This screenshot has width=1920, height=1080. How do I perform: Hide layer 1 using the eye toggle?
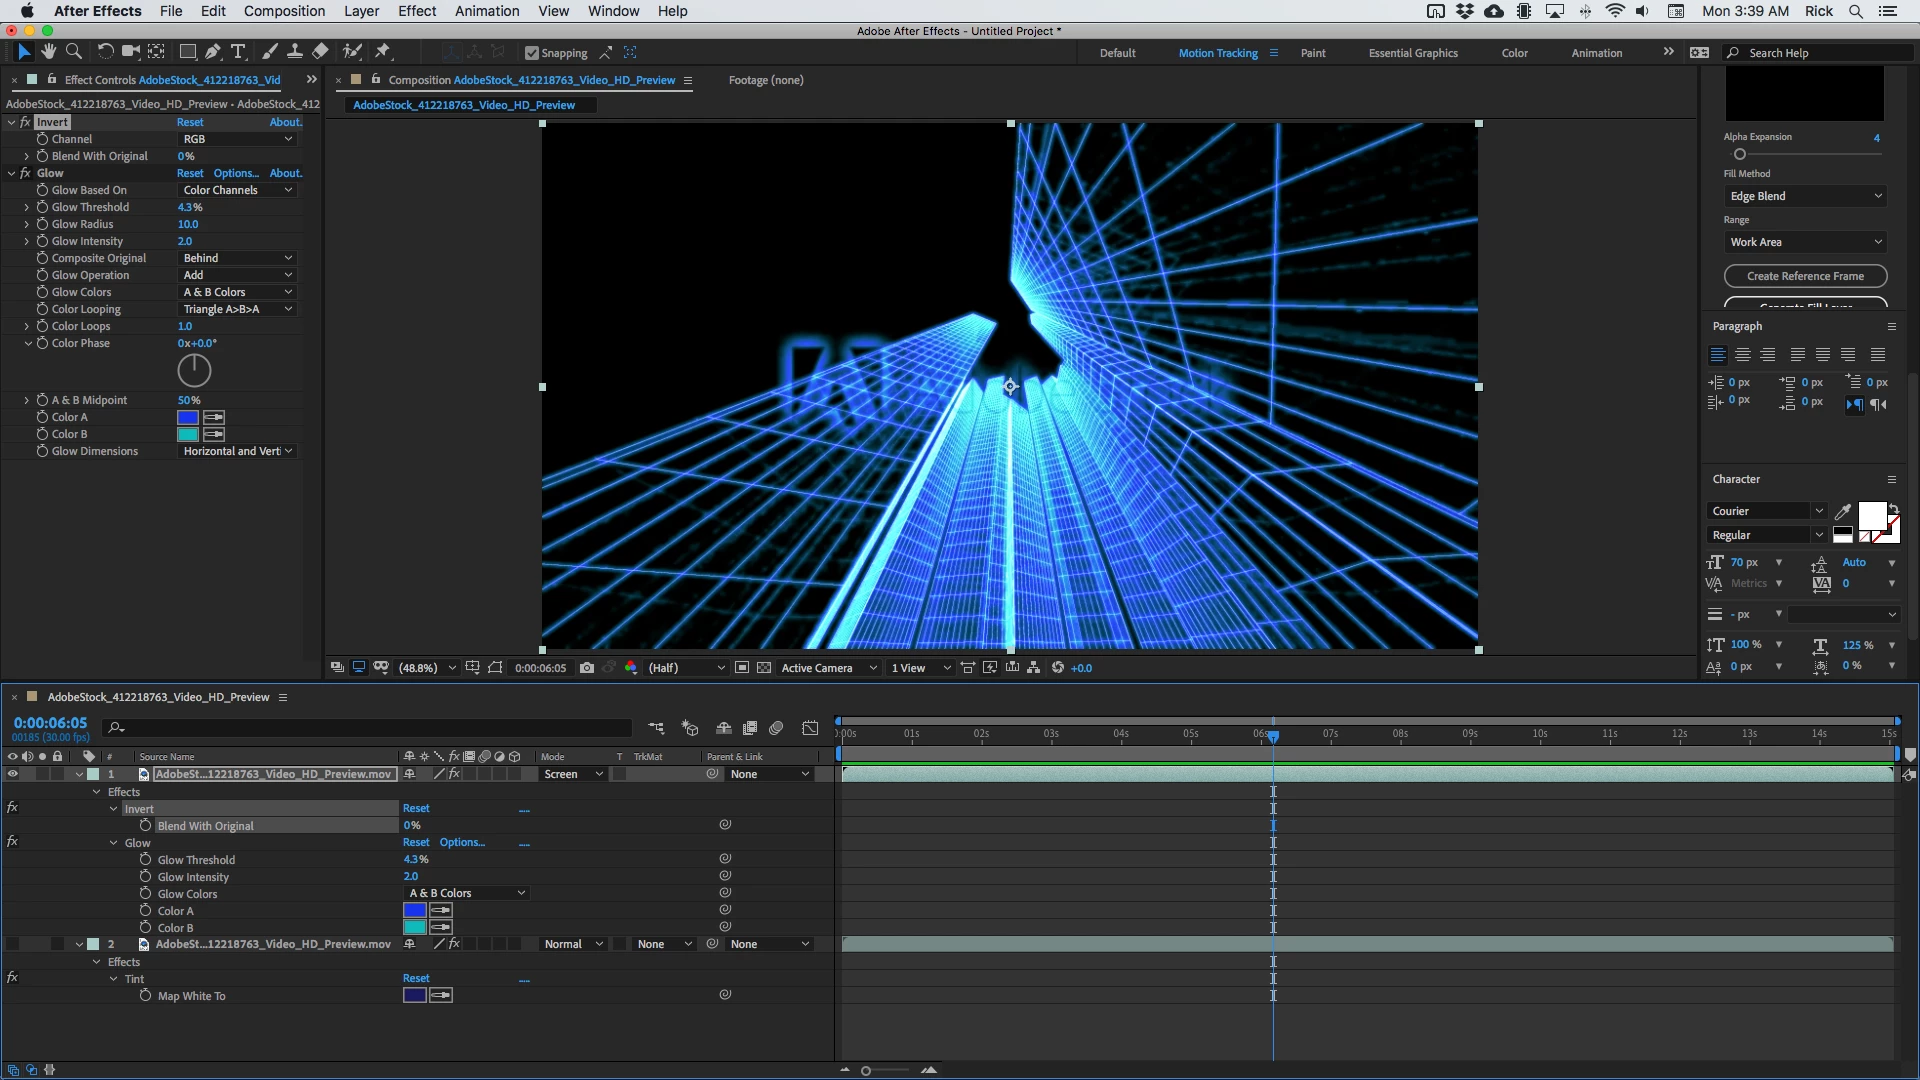click(x=12, y=775)
